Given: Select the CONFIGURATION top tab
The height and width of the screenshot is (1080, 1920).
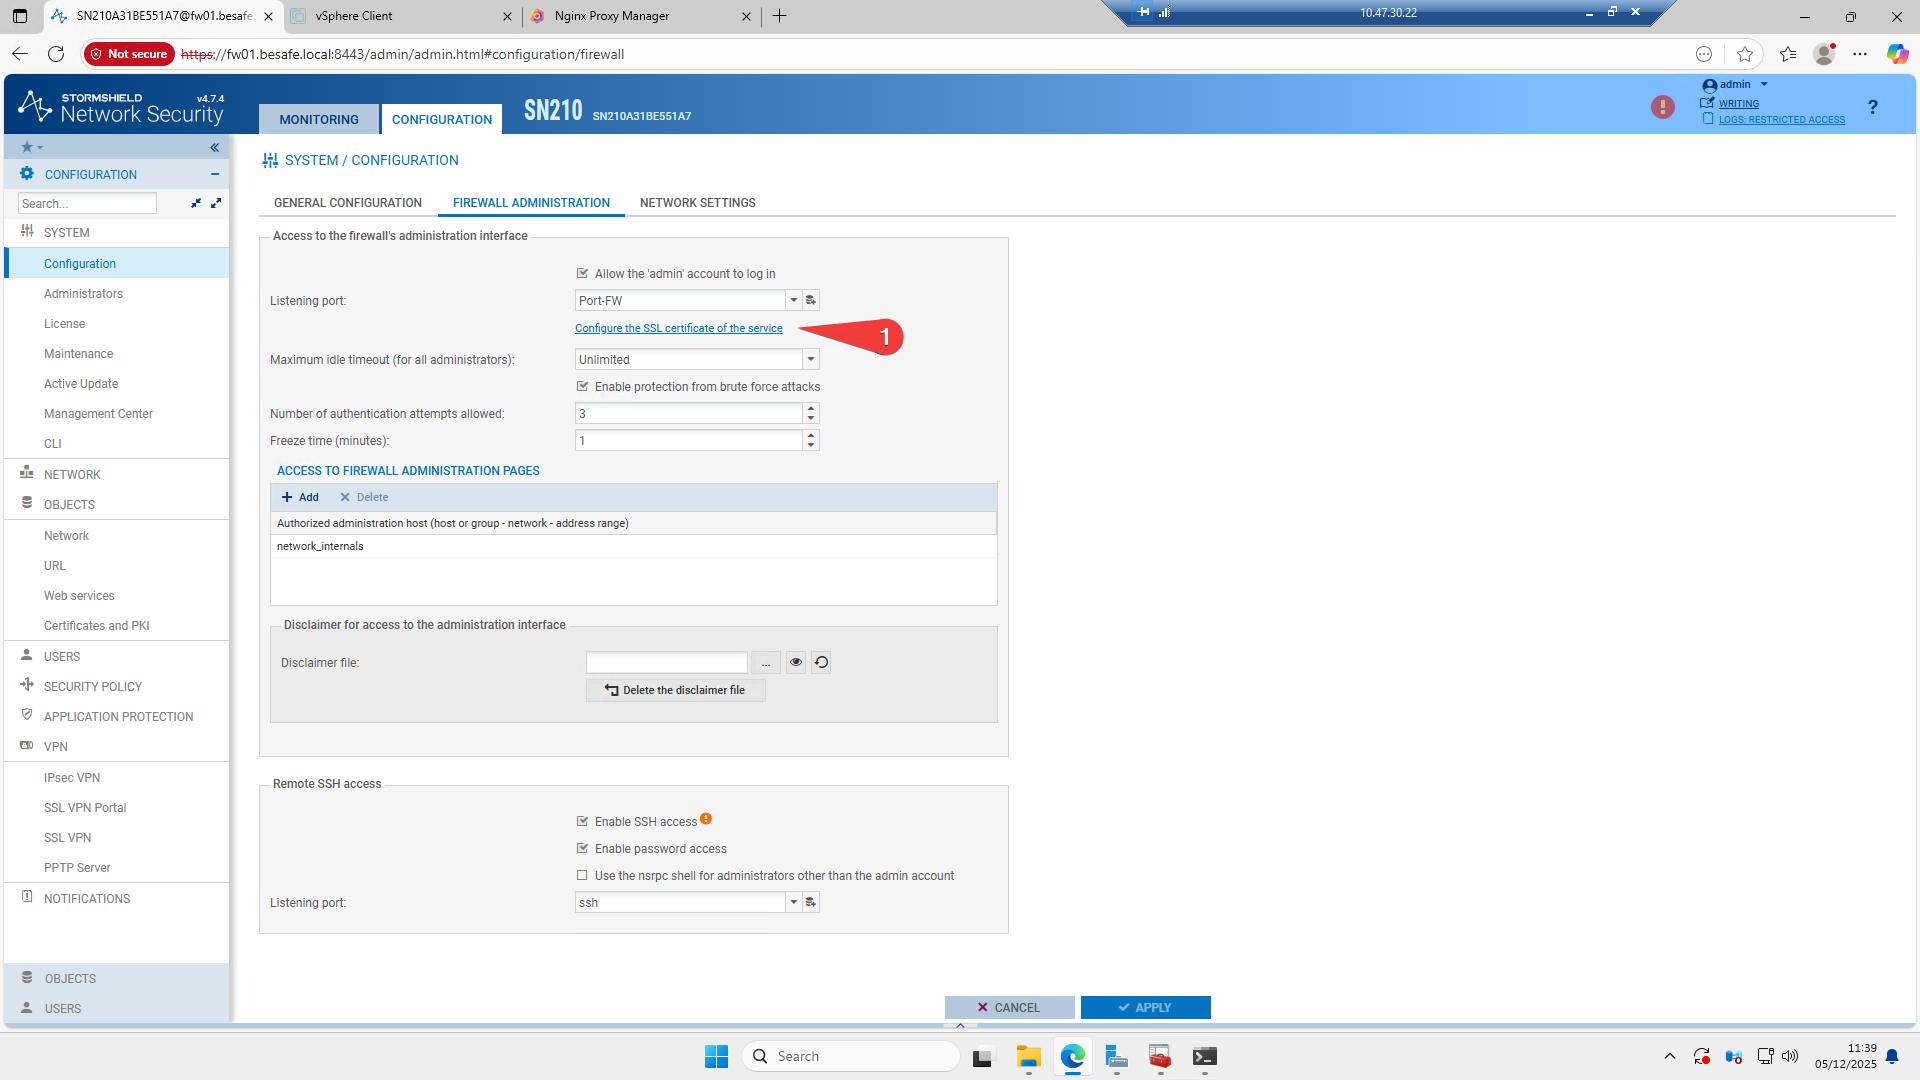Looking at the screenshot, I should point(441,119).
